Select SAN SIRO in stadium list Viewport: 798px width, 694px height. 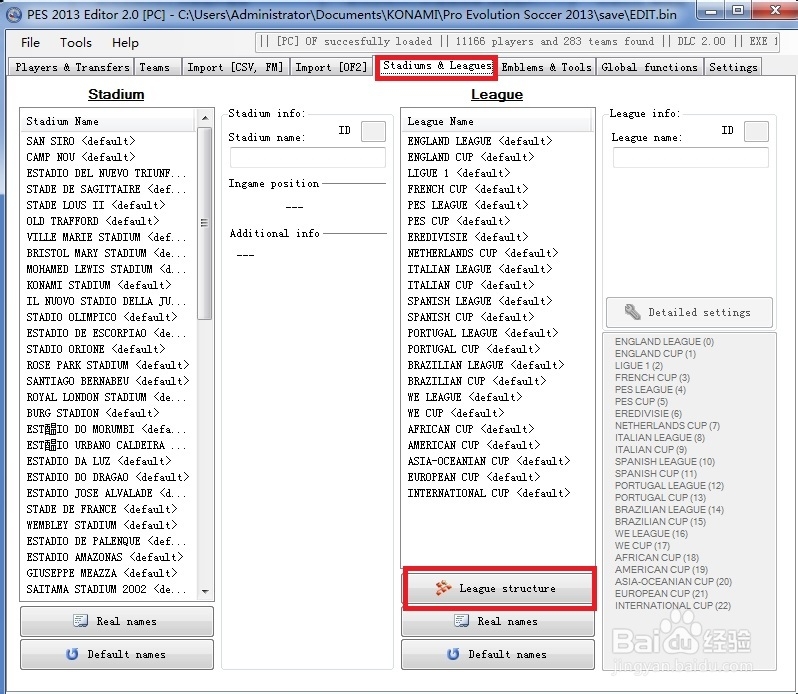(x=81, y=141)
